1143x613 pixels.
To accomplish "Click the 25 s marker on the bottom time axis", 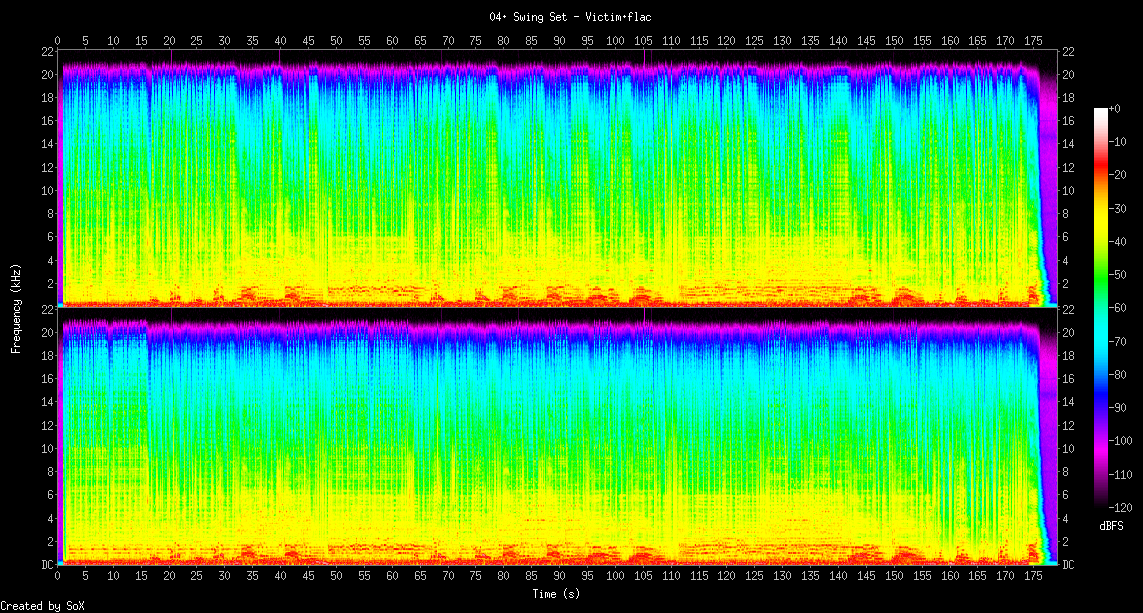I will coord(197,576).
